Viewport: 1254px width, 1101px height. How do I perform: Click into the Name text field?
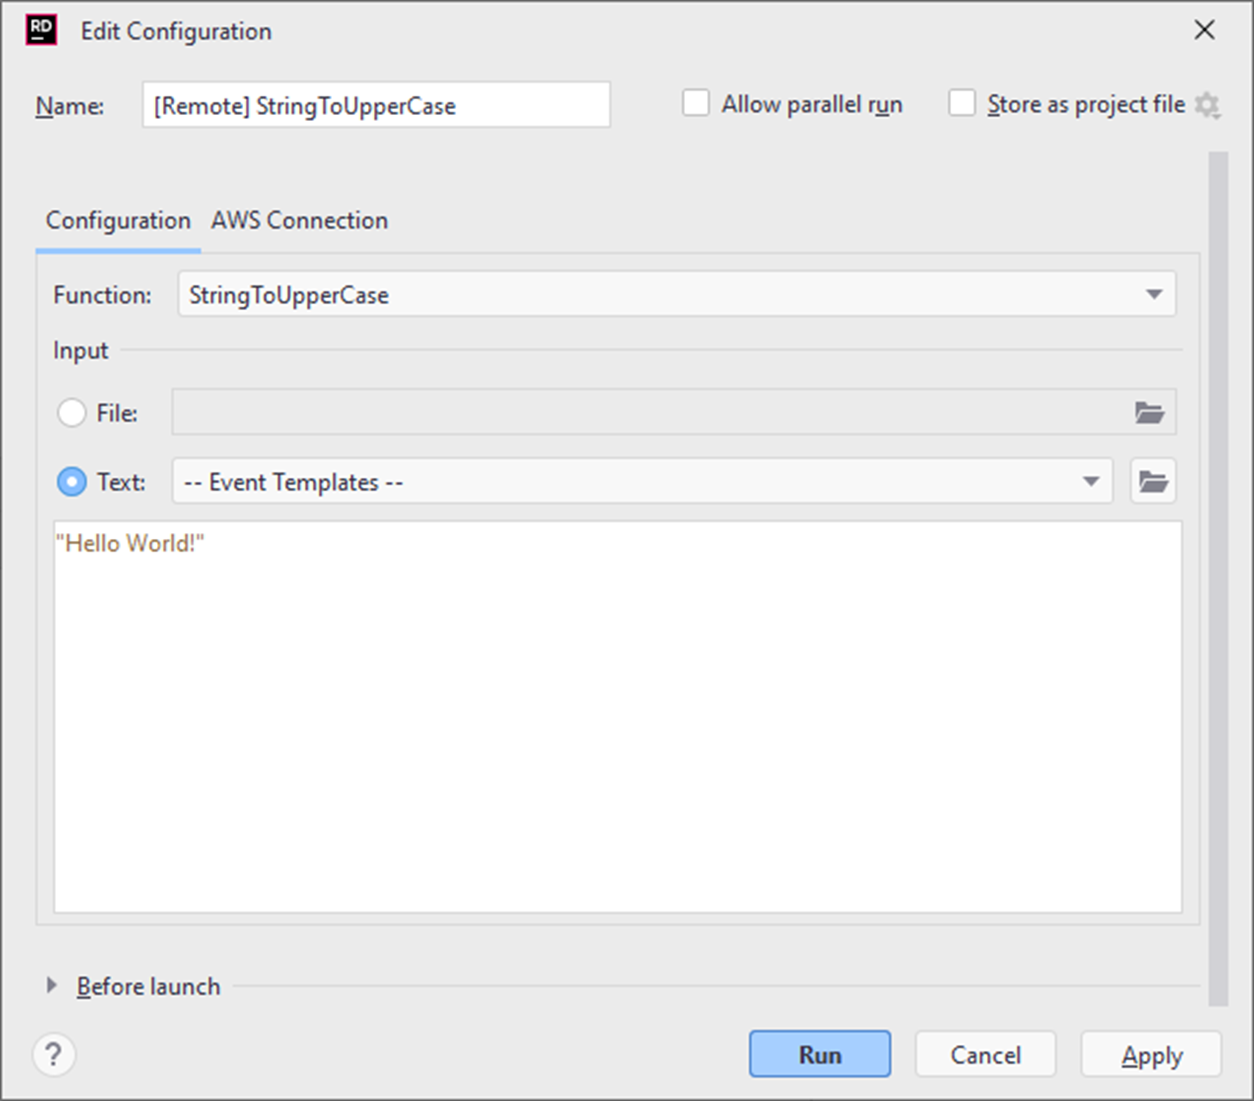(376, 105)
